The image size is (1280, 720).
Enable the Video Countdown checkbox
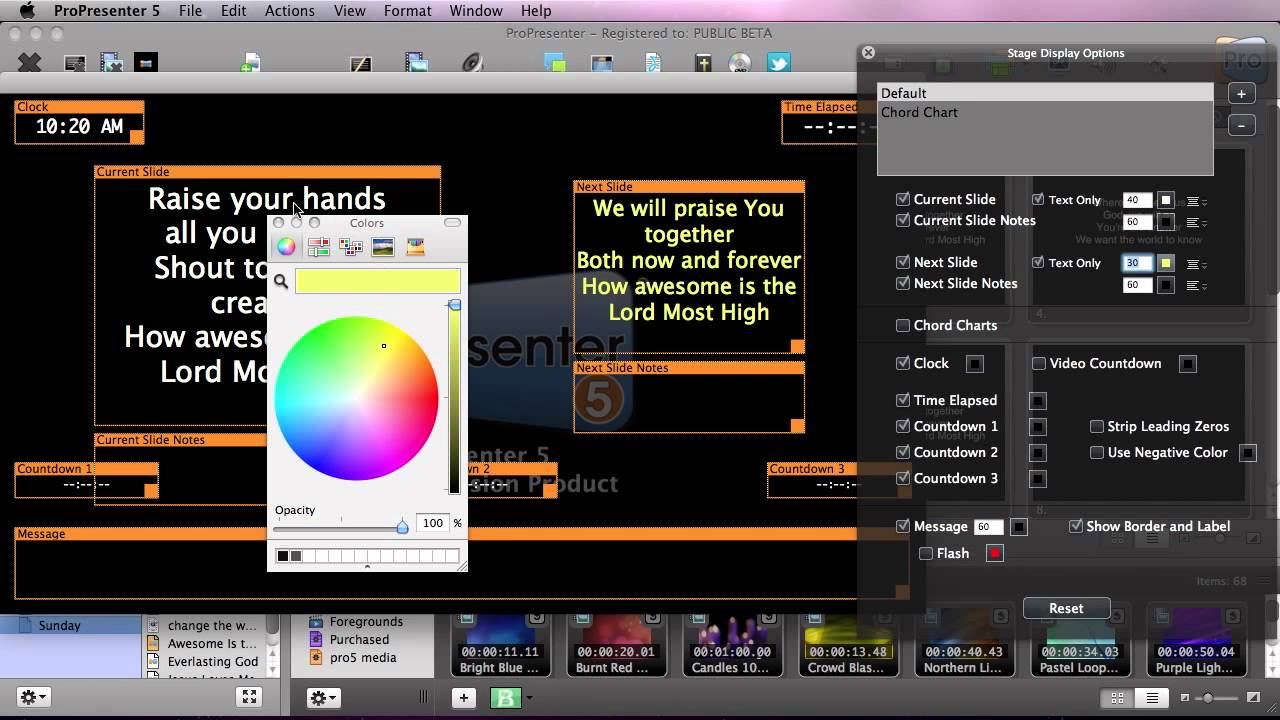[1039, 363]
